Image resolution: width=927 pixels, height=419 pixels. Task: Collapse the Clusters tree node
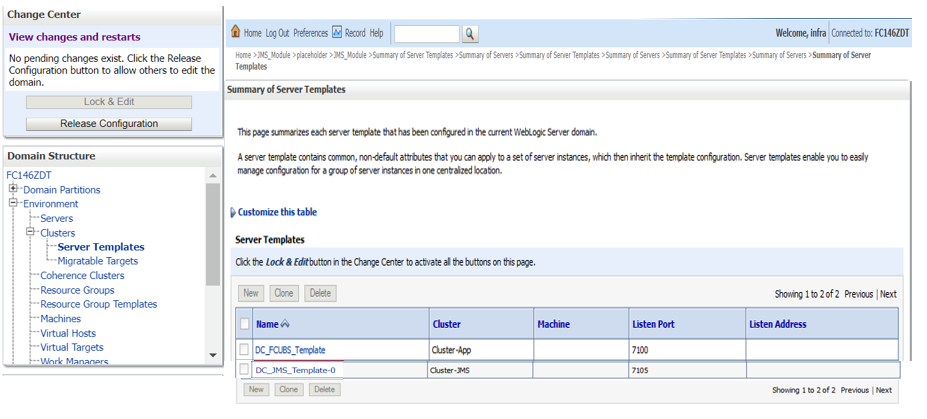click(31, 232)
